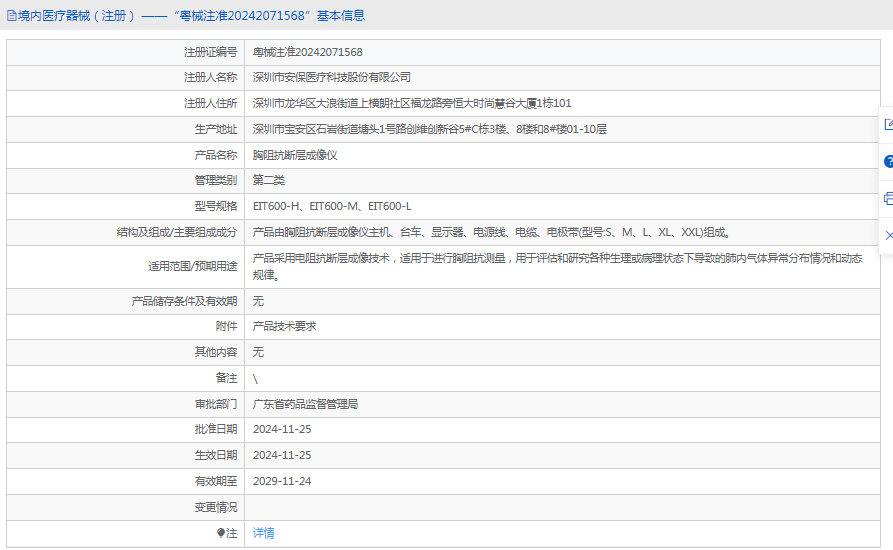Screen dimensions: 893x550
Task: Close the floating side toolbar with X icon
Action: click(x=889, y=235)
